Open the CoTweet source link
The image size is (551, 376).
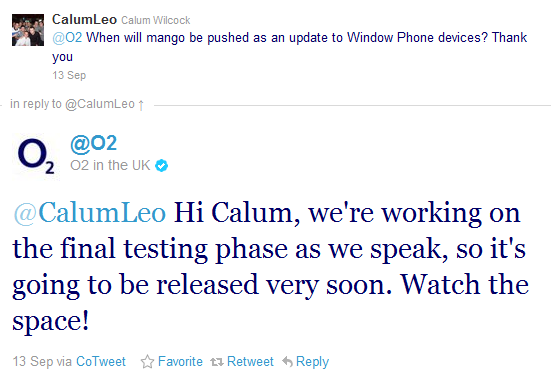101,361
